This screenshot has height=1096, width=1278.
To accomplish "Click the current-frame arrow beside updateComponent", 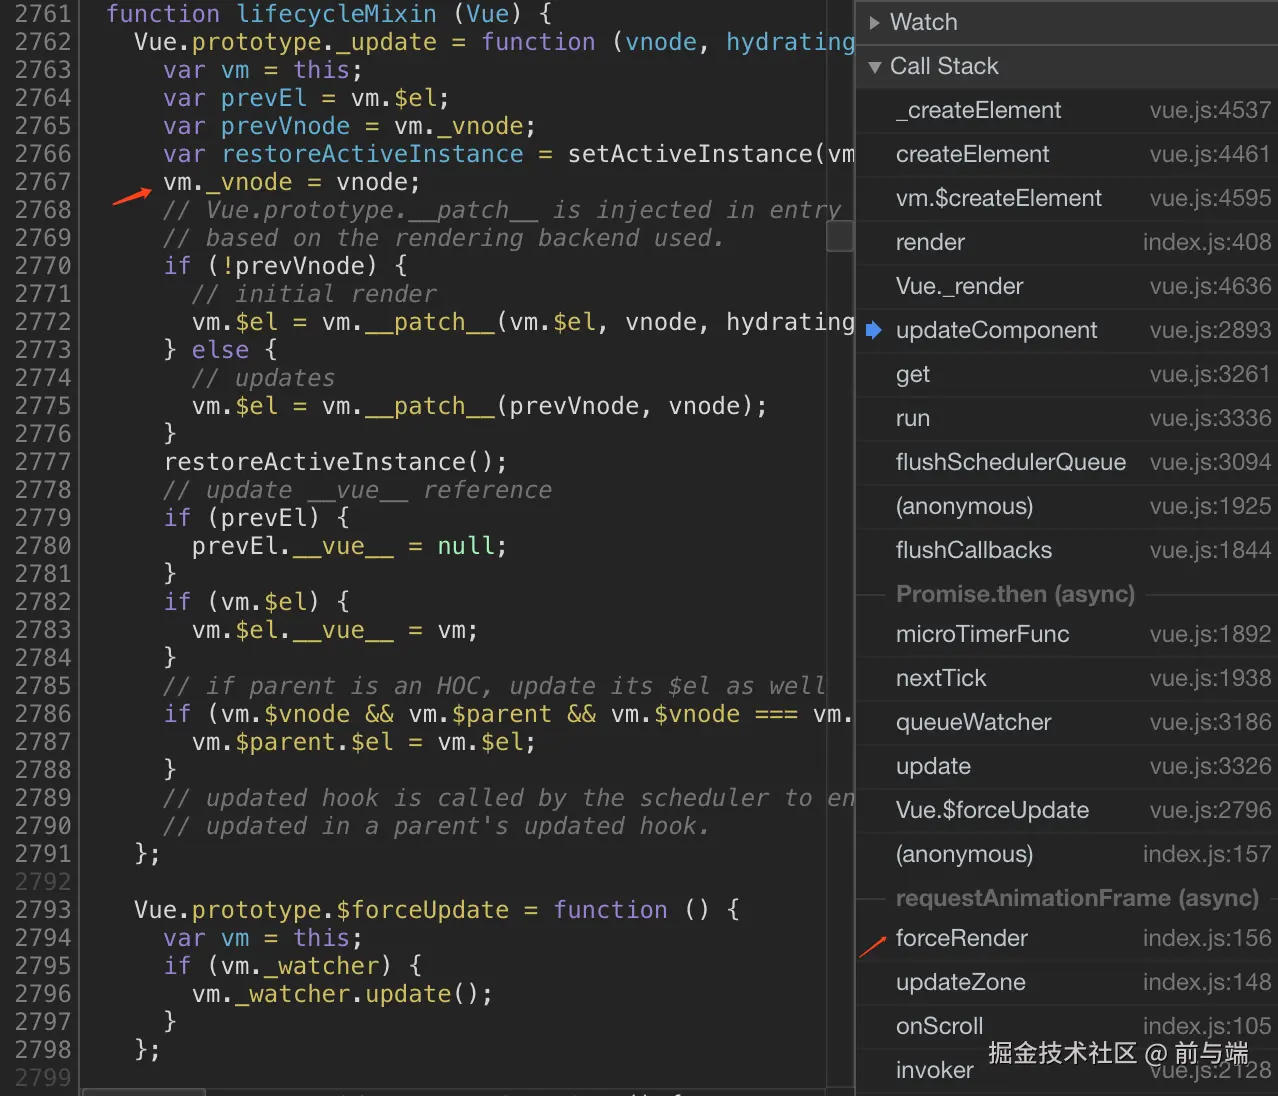I will (874, 330).
